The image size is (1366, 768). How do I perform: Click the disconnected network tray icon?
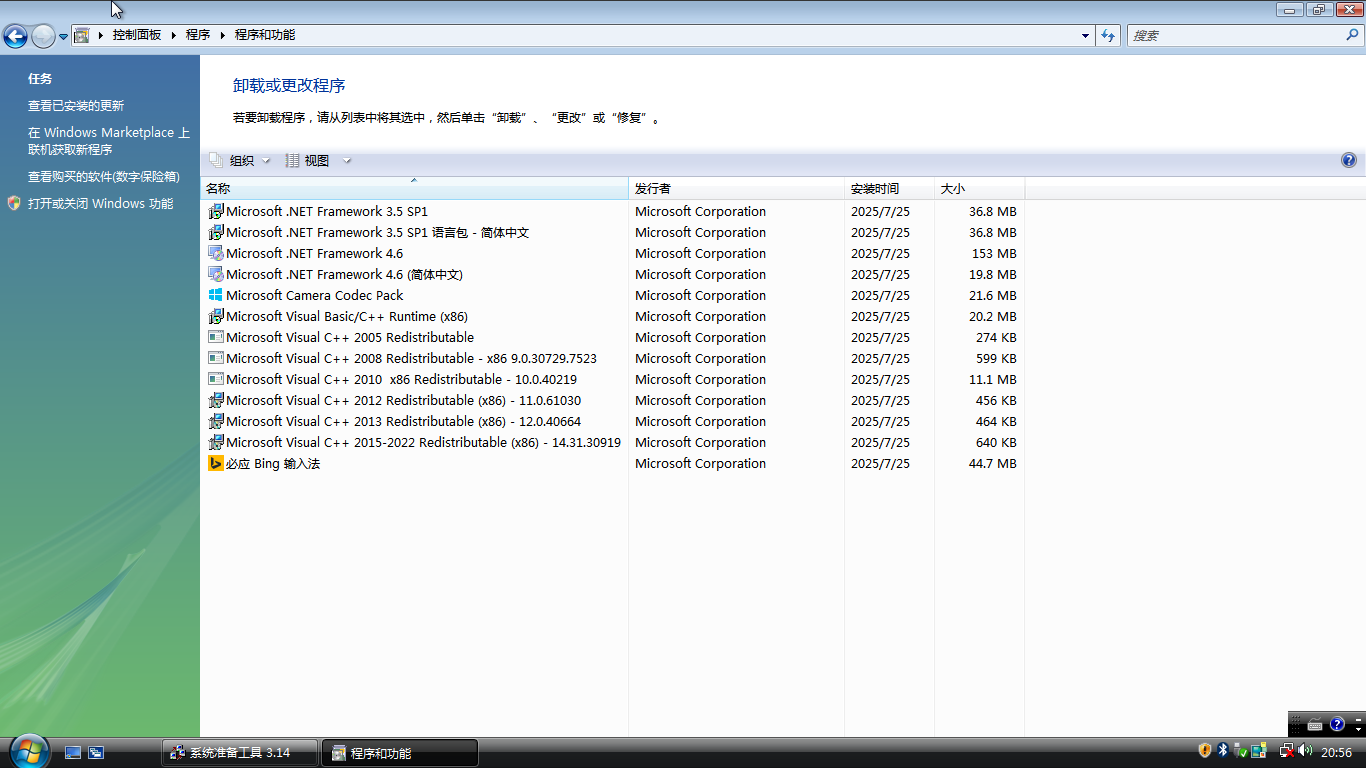tap(1287, 750)
